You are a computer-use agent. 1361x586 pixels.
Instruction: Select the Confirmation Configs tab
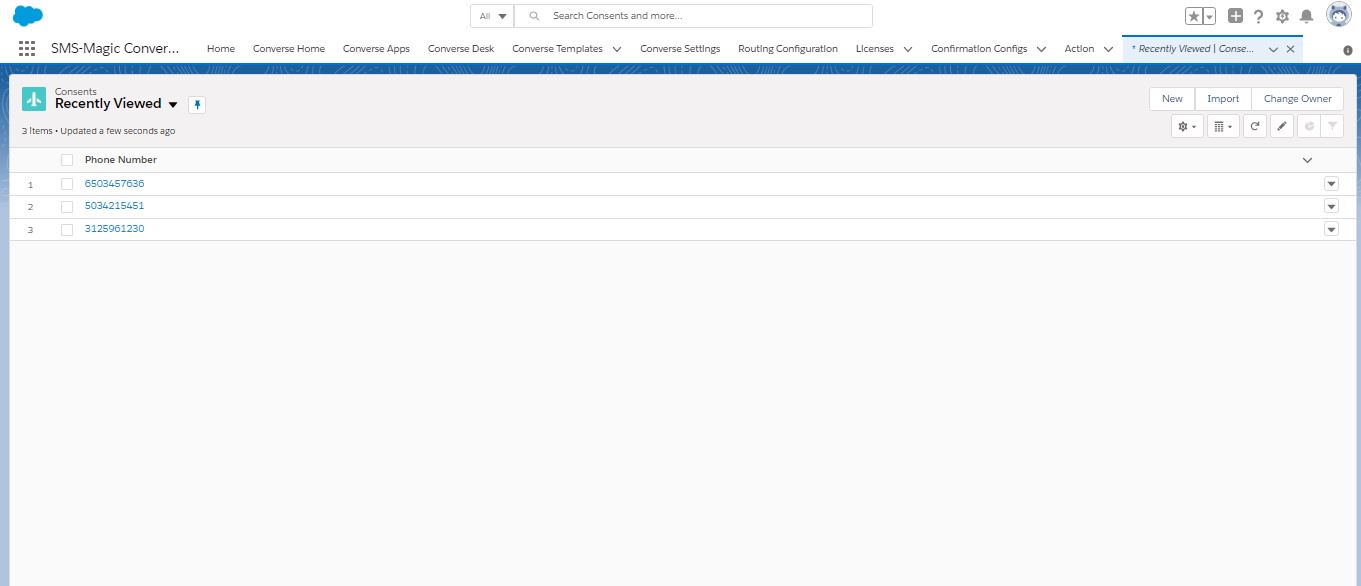pos(979,49)
